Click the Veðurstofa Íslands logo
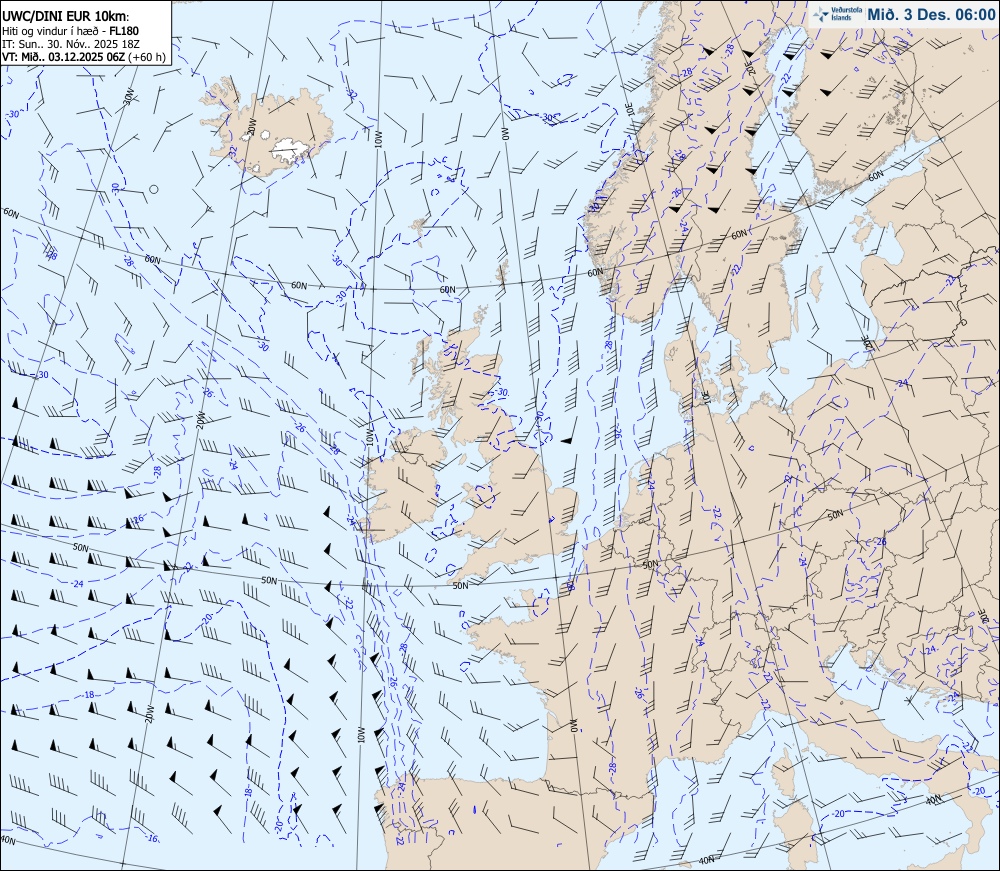The width and height of the screenshot is (1000, 871). point(836,14)
